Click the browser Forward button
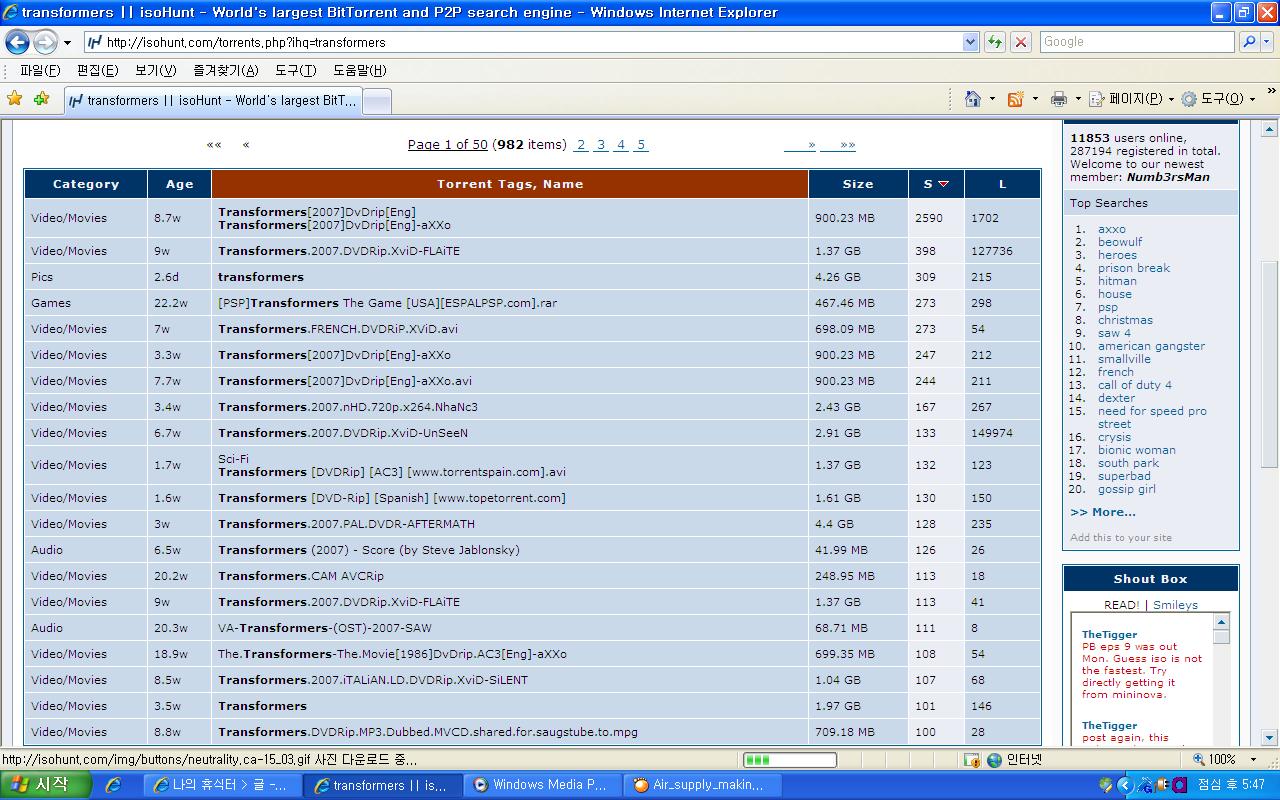This screenshot has height=800, width=1280. pyautogui.click(x=45, y=42)
